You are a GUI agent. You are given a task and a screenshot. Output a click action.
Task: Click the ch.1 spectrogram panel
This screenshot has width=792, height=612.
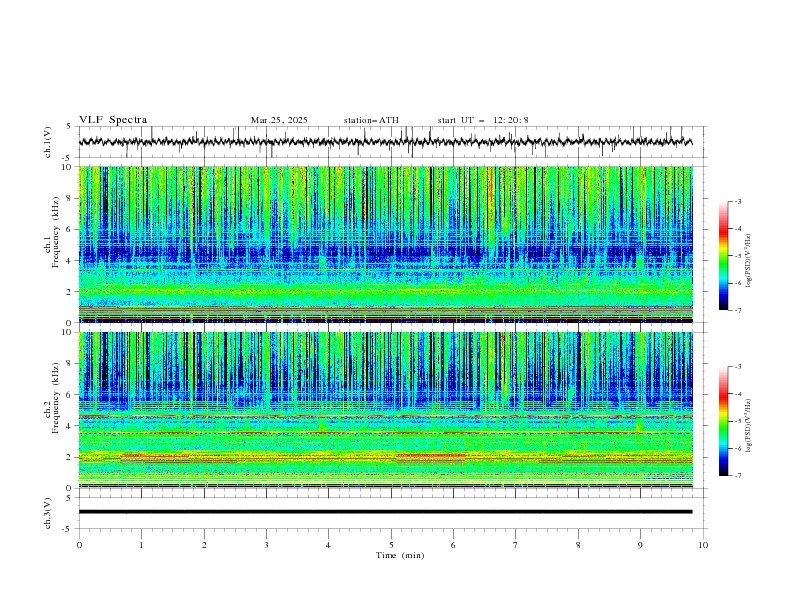pyautogui.click(x=385, y=244)
